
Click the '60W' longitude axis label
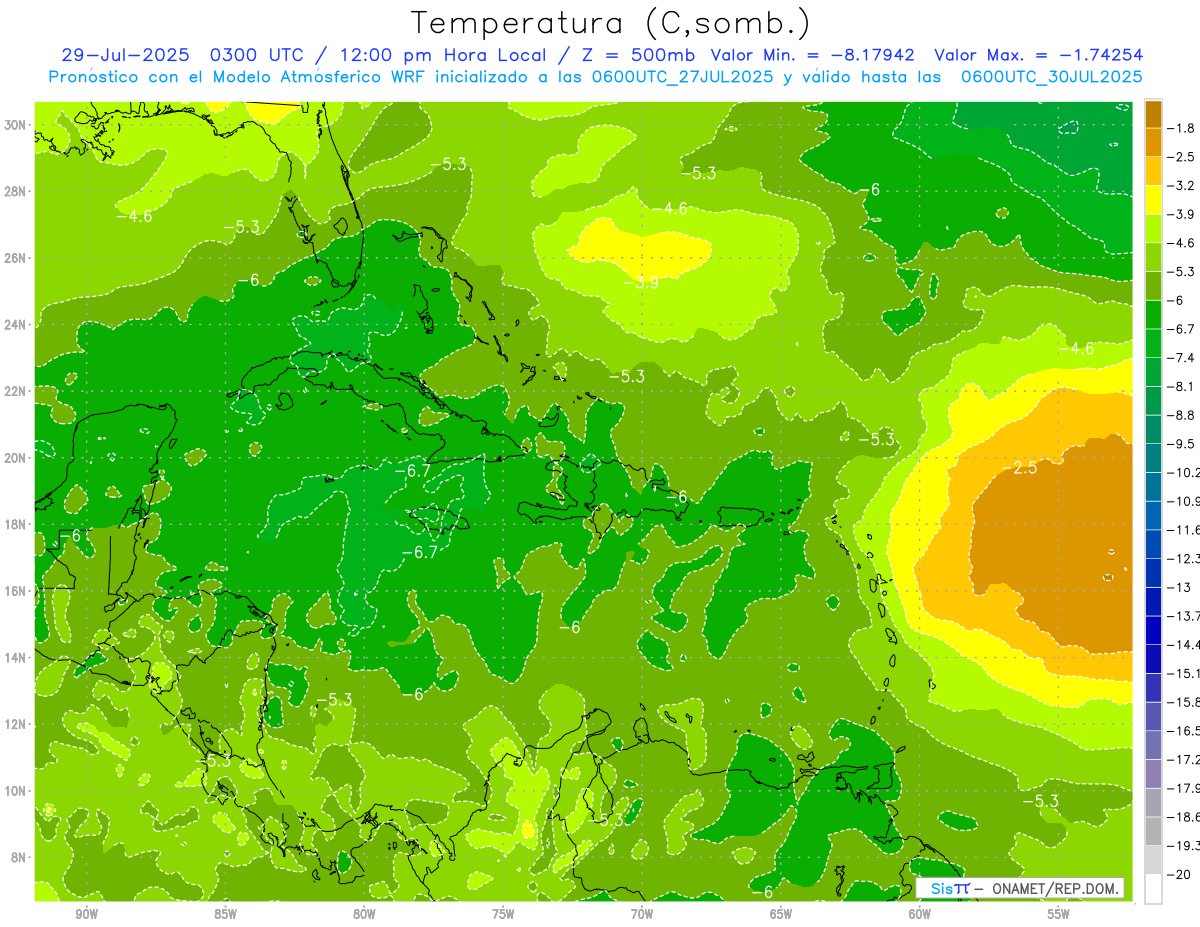920,913
